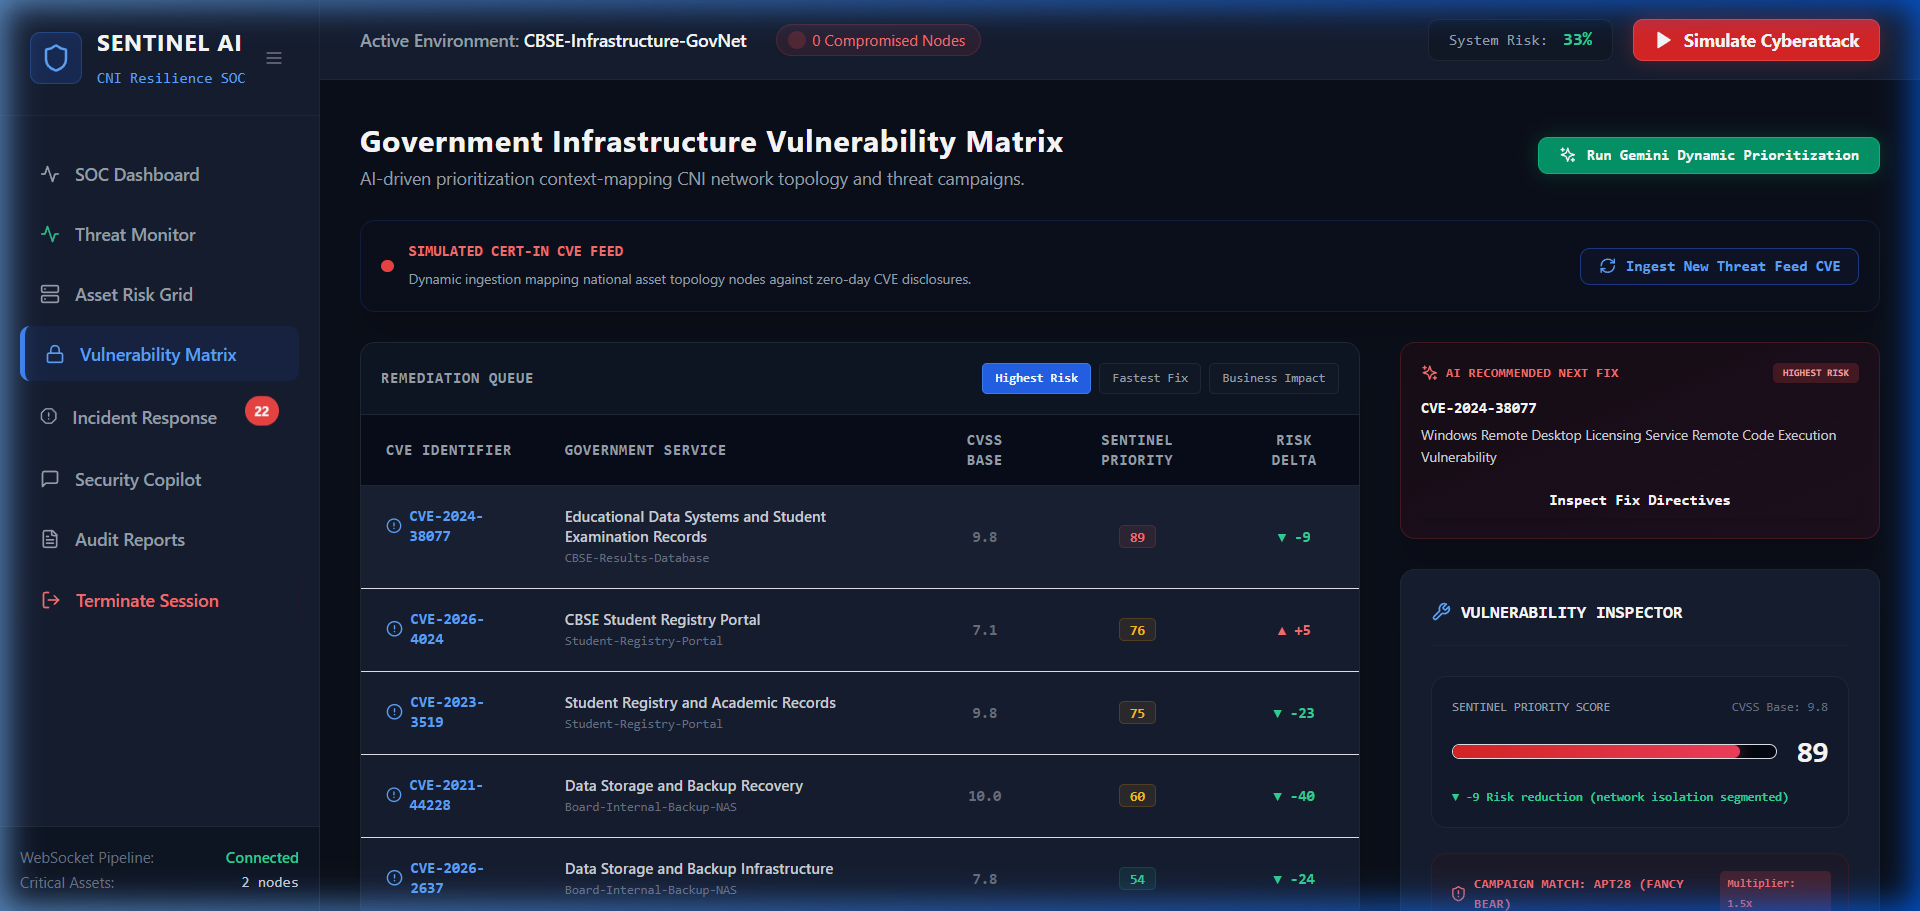Click the SOC Dashboard activity icon
This screenshot has height=911, width=1920.
(x=50, y=174)
